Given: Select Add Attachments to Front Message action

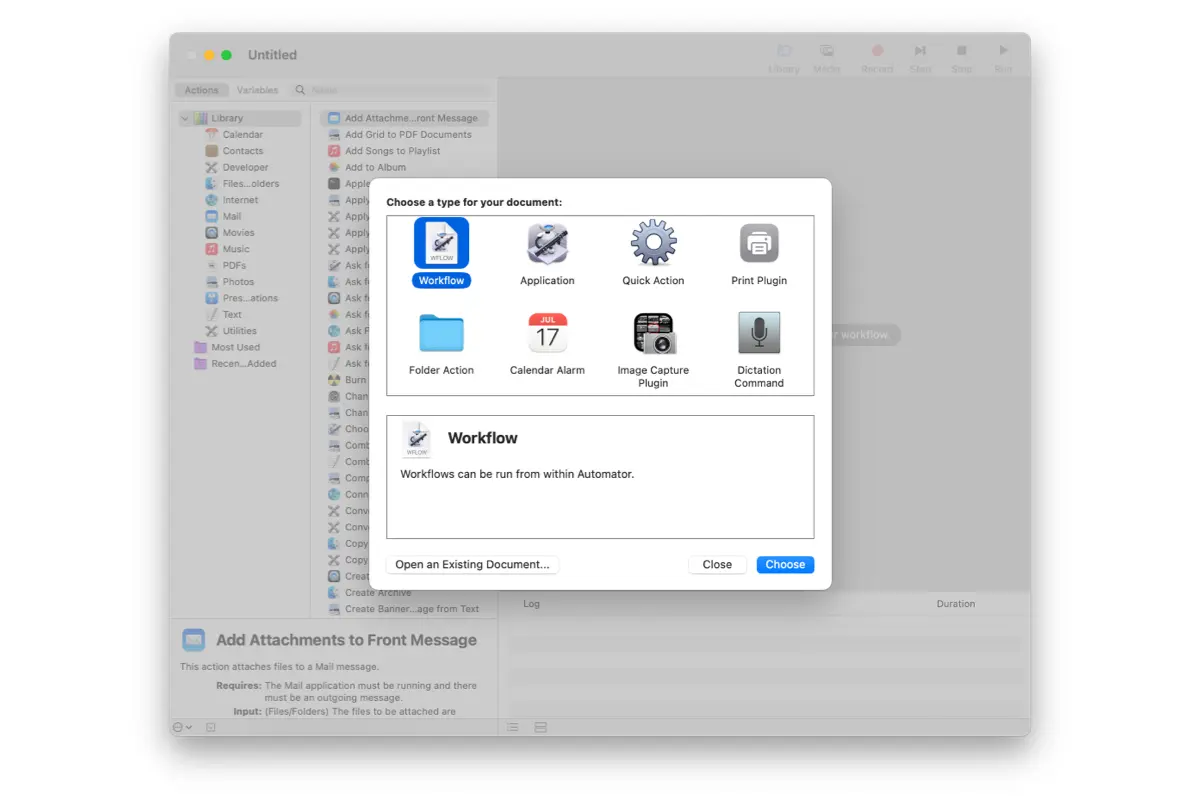Looking at the screenshot, I should click(404, 118).
